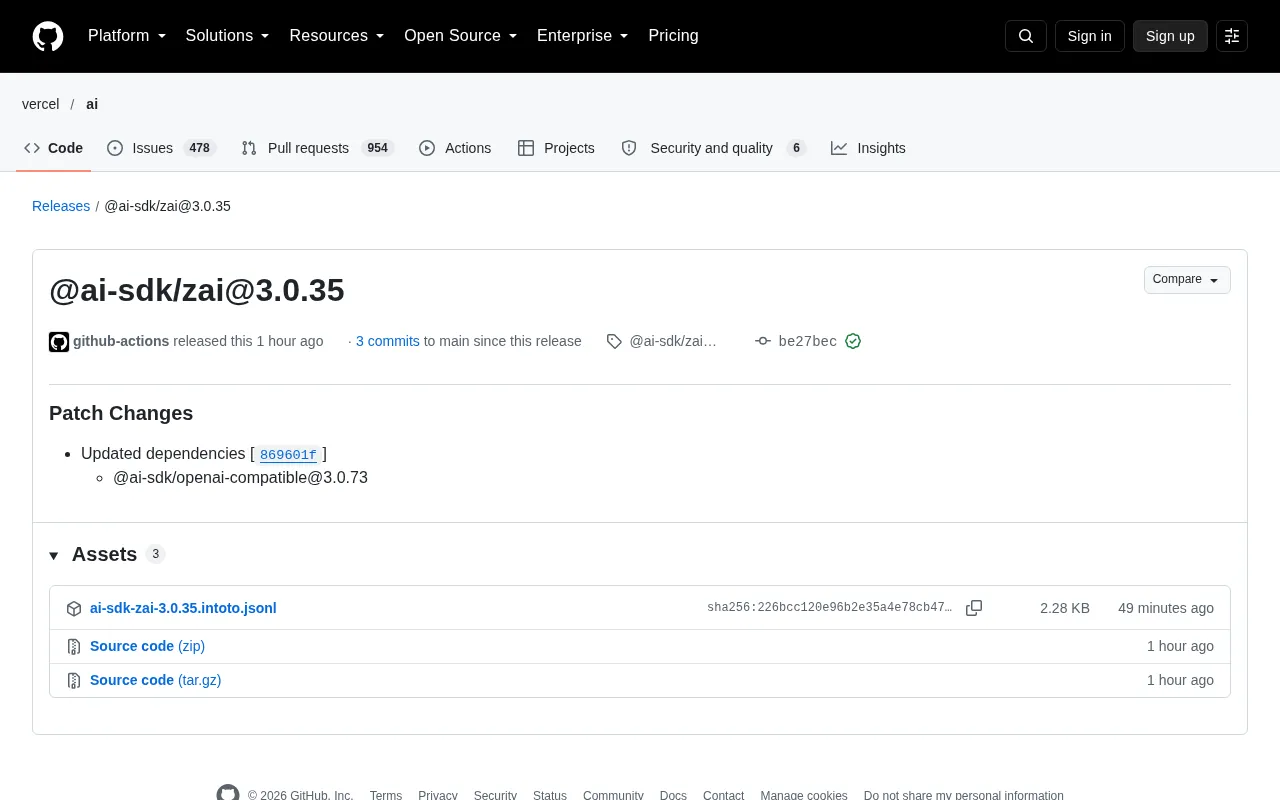Download Source code (zip)
1280x800 pixels.
[147, 646]
